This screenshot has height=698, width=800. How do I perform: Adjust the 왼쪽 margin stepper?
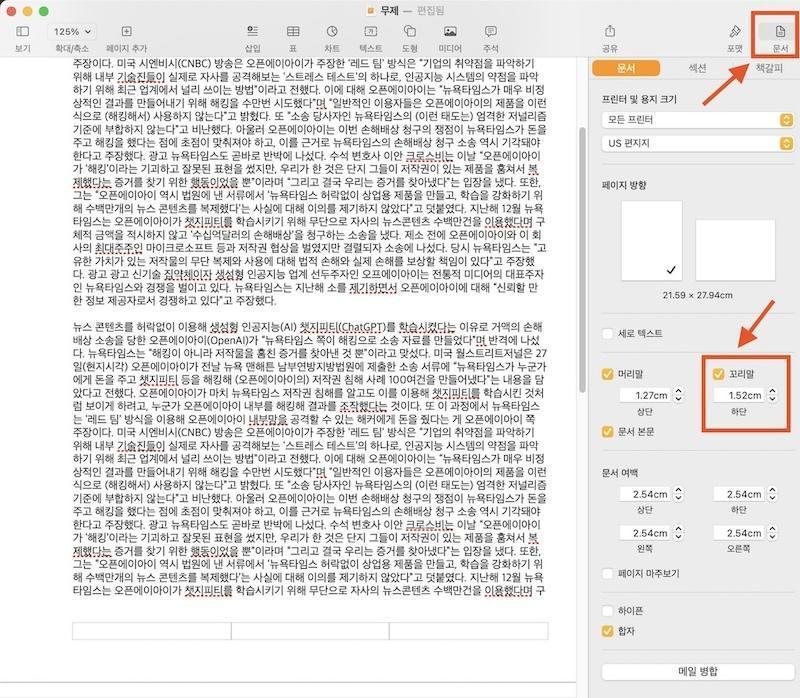click(679, 533)
